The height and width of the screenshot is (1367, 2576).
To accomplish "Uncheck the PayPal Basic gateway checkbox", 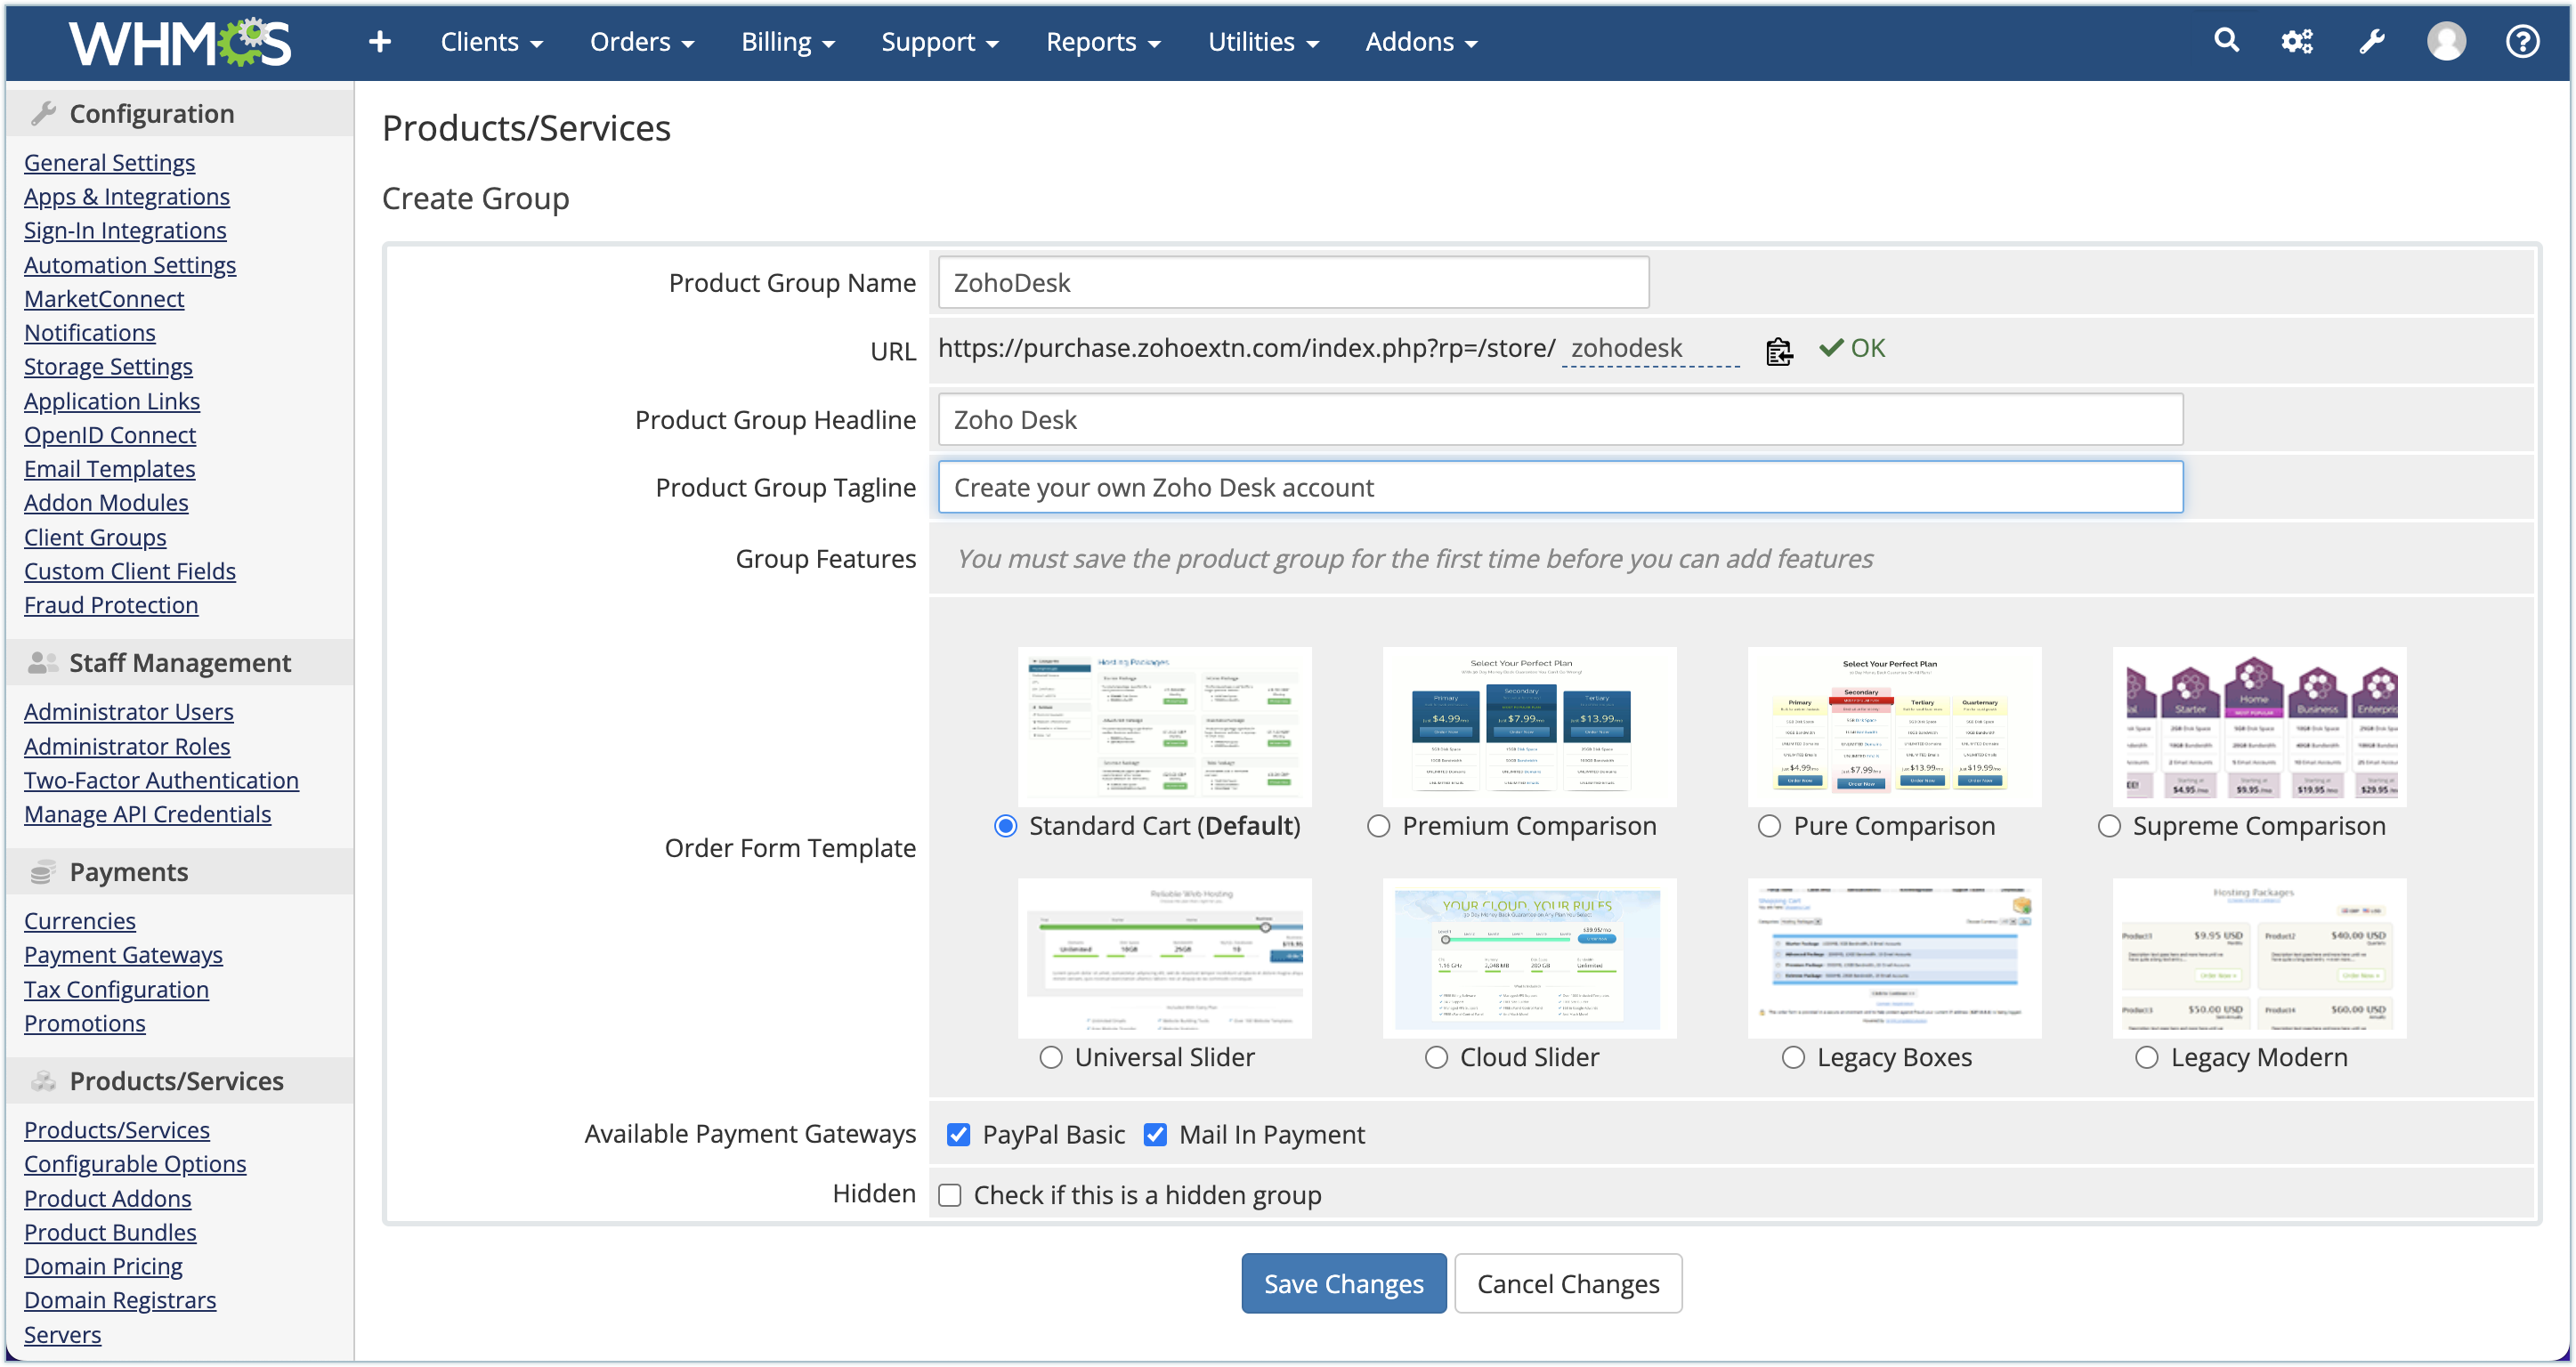I will [x=958, y=1134].
